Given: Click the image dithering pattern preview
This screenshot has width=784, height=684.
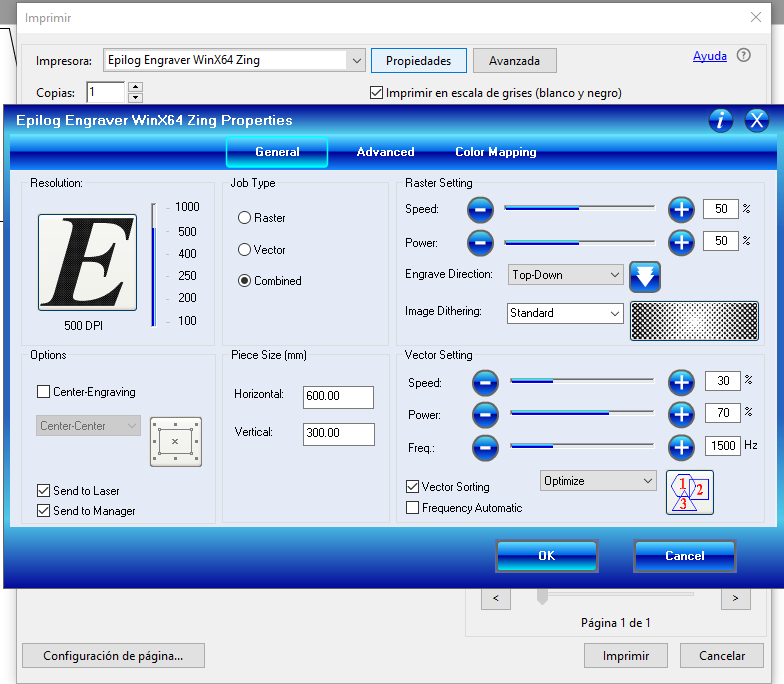Looking at the screenshot, I should 694,320.
